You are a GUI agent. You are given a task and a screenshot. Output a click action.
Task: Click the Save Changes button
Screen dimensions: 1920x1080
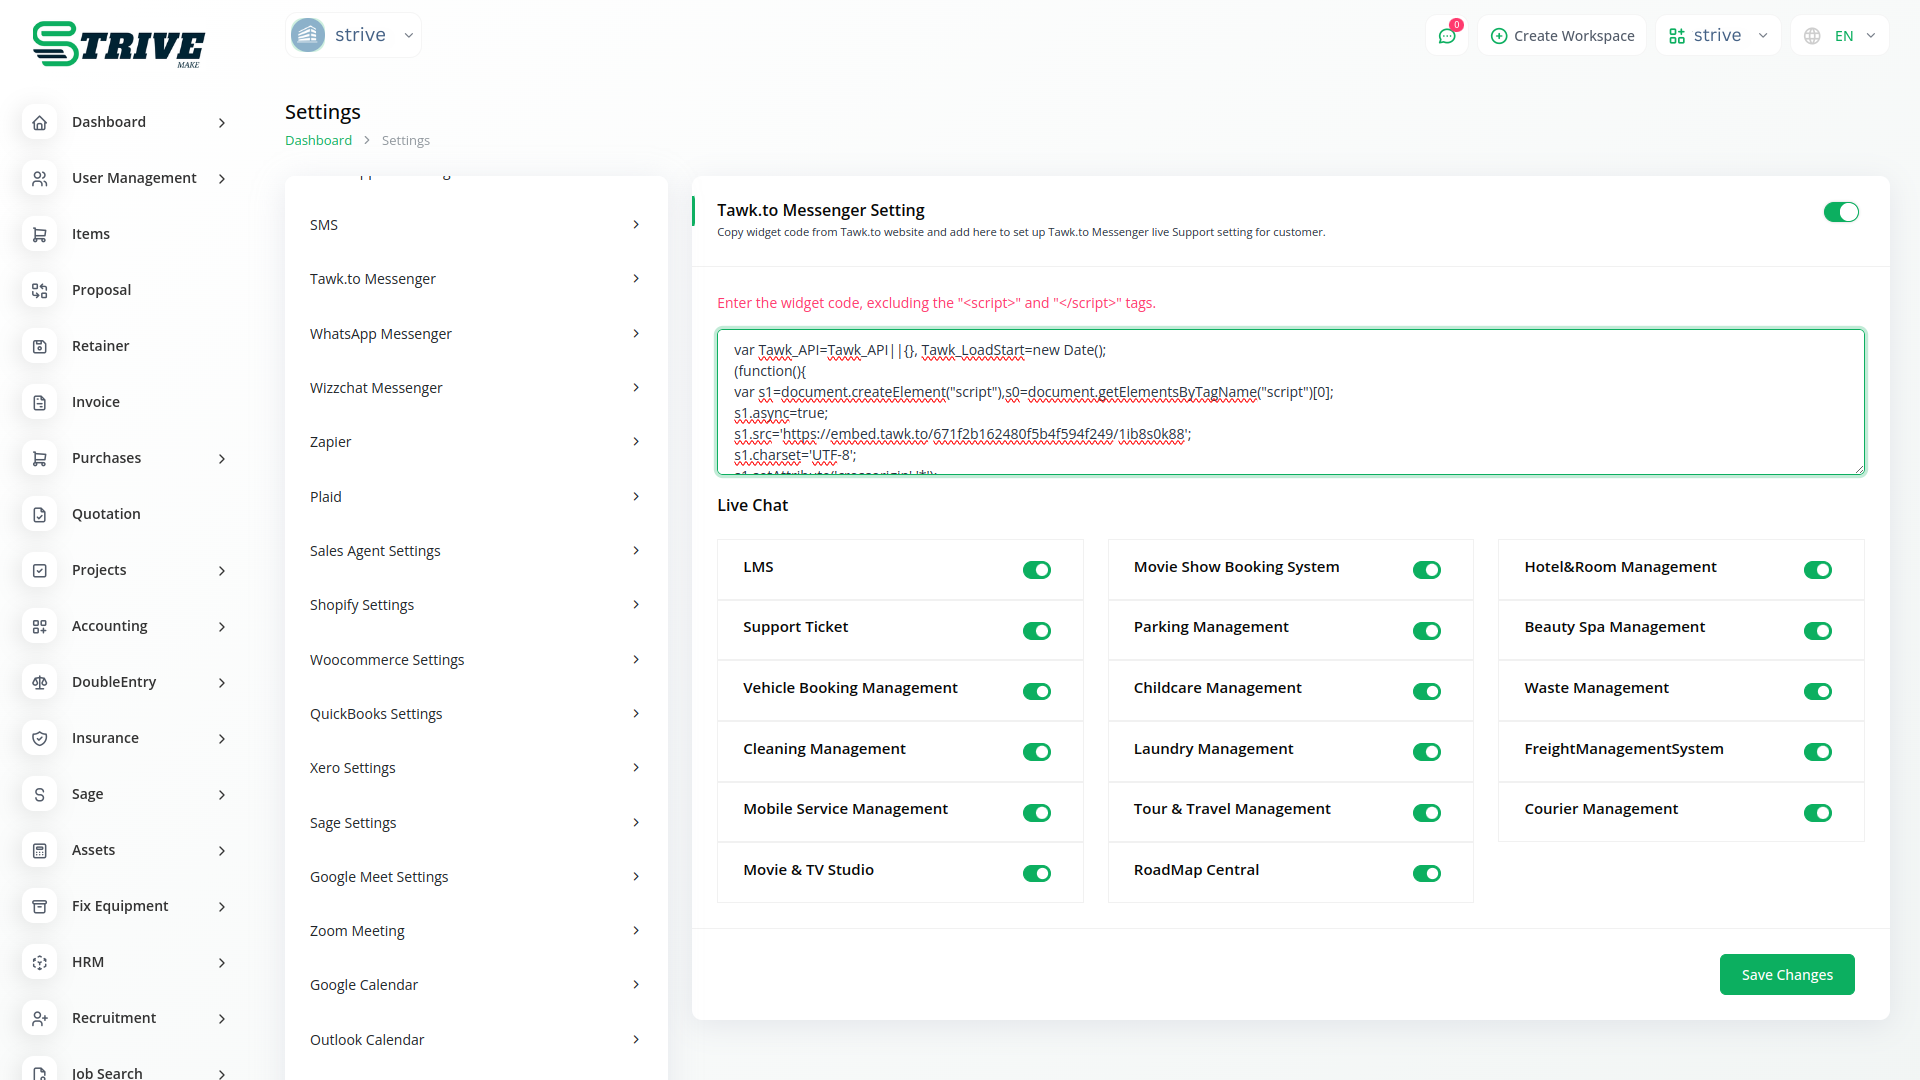click(x=1786, y=975)
